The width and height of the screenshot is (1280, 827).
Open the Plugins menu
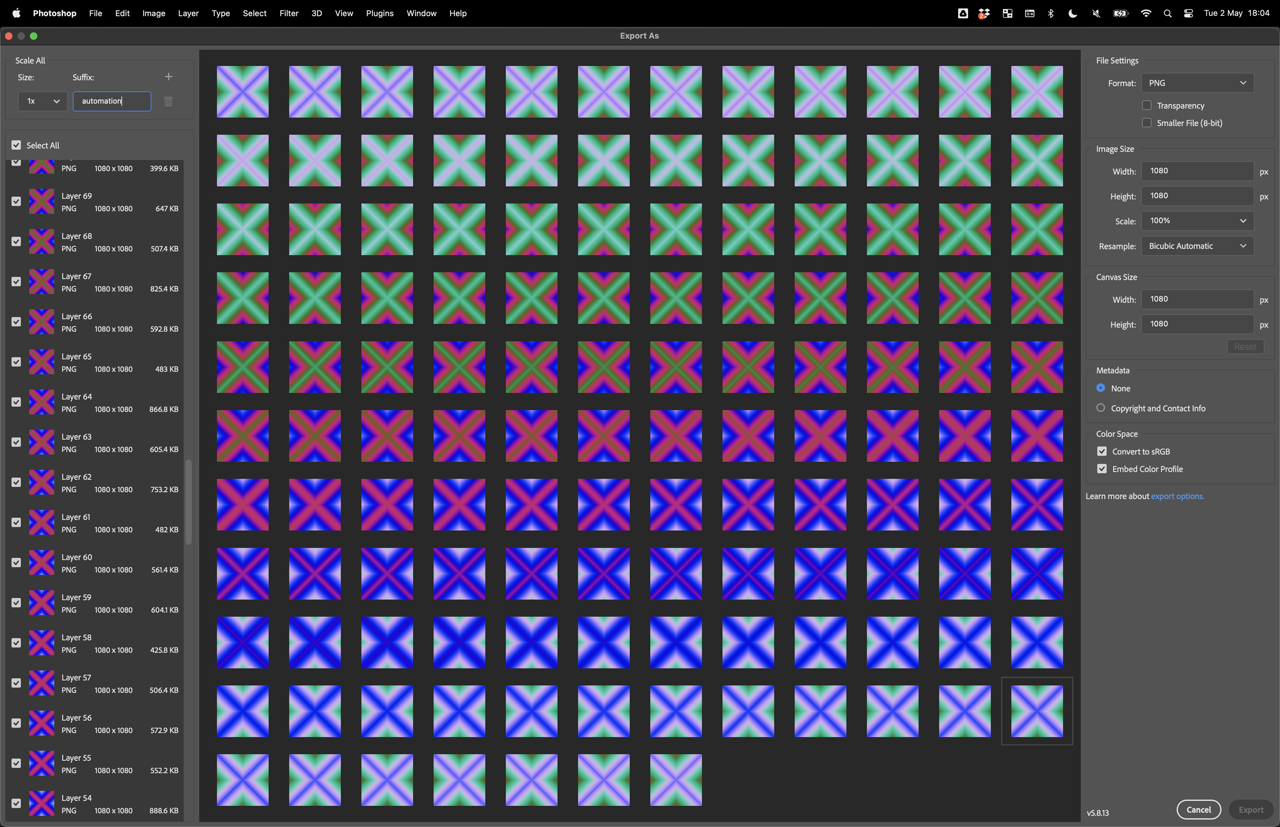click(x=379, y=14)
